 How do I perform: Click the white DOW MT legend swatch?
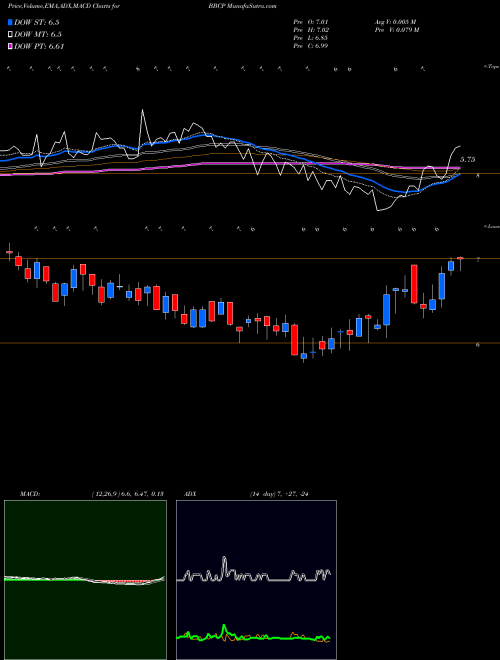click(10, 34)
